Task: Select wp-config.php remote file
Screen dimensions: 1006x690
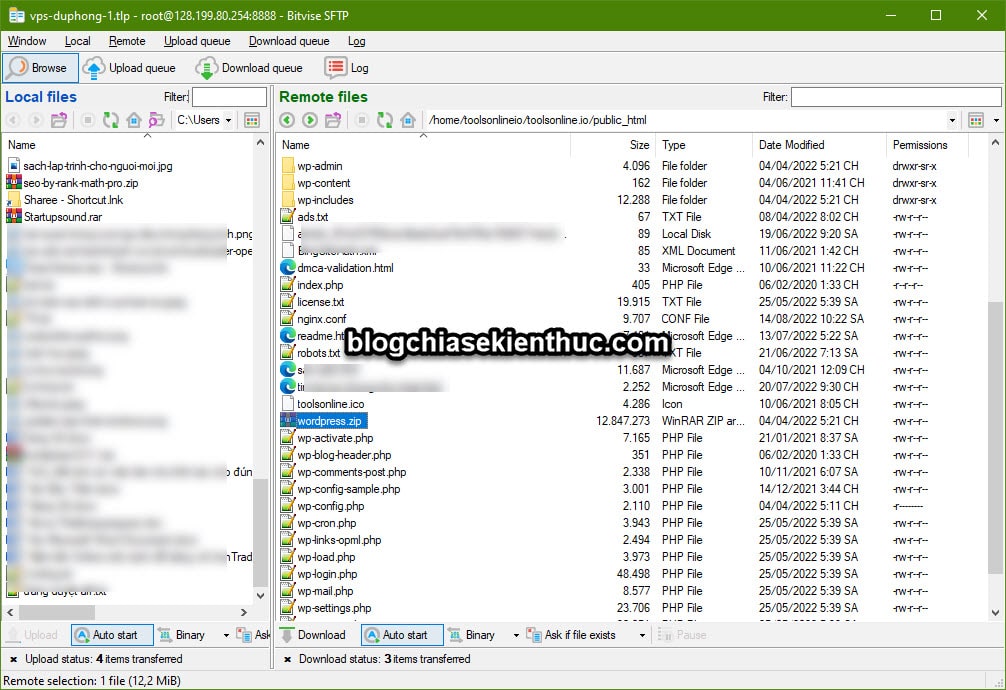Action: (x=330, y=506)
